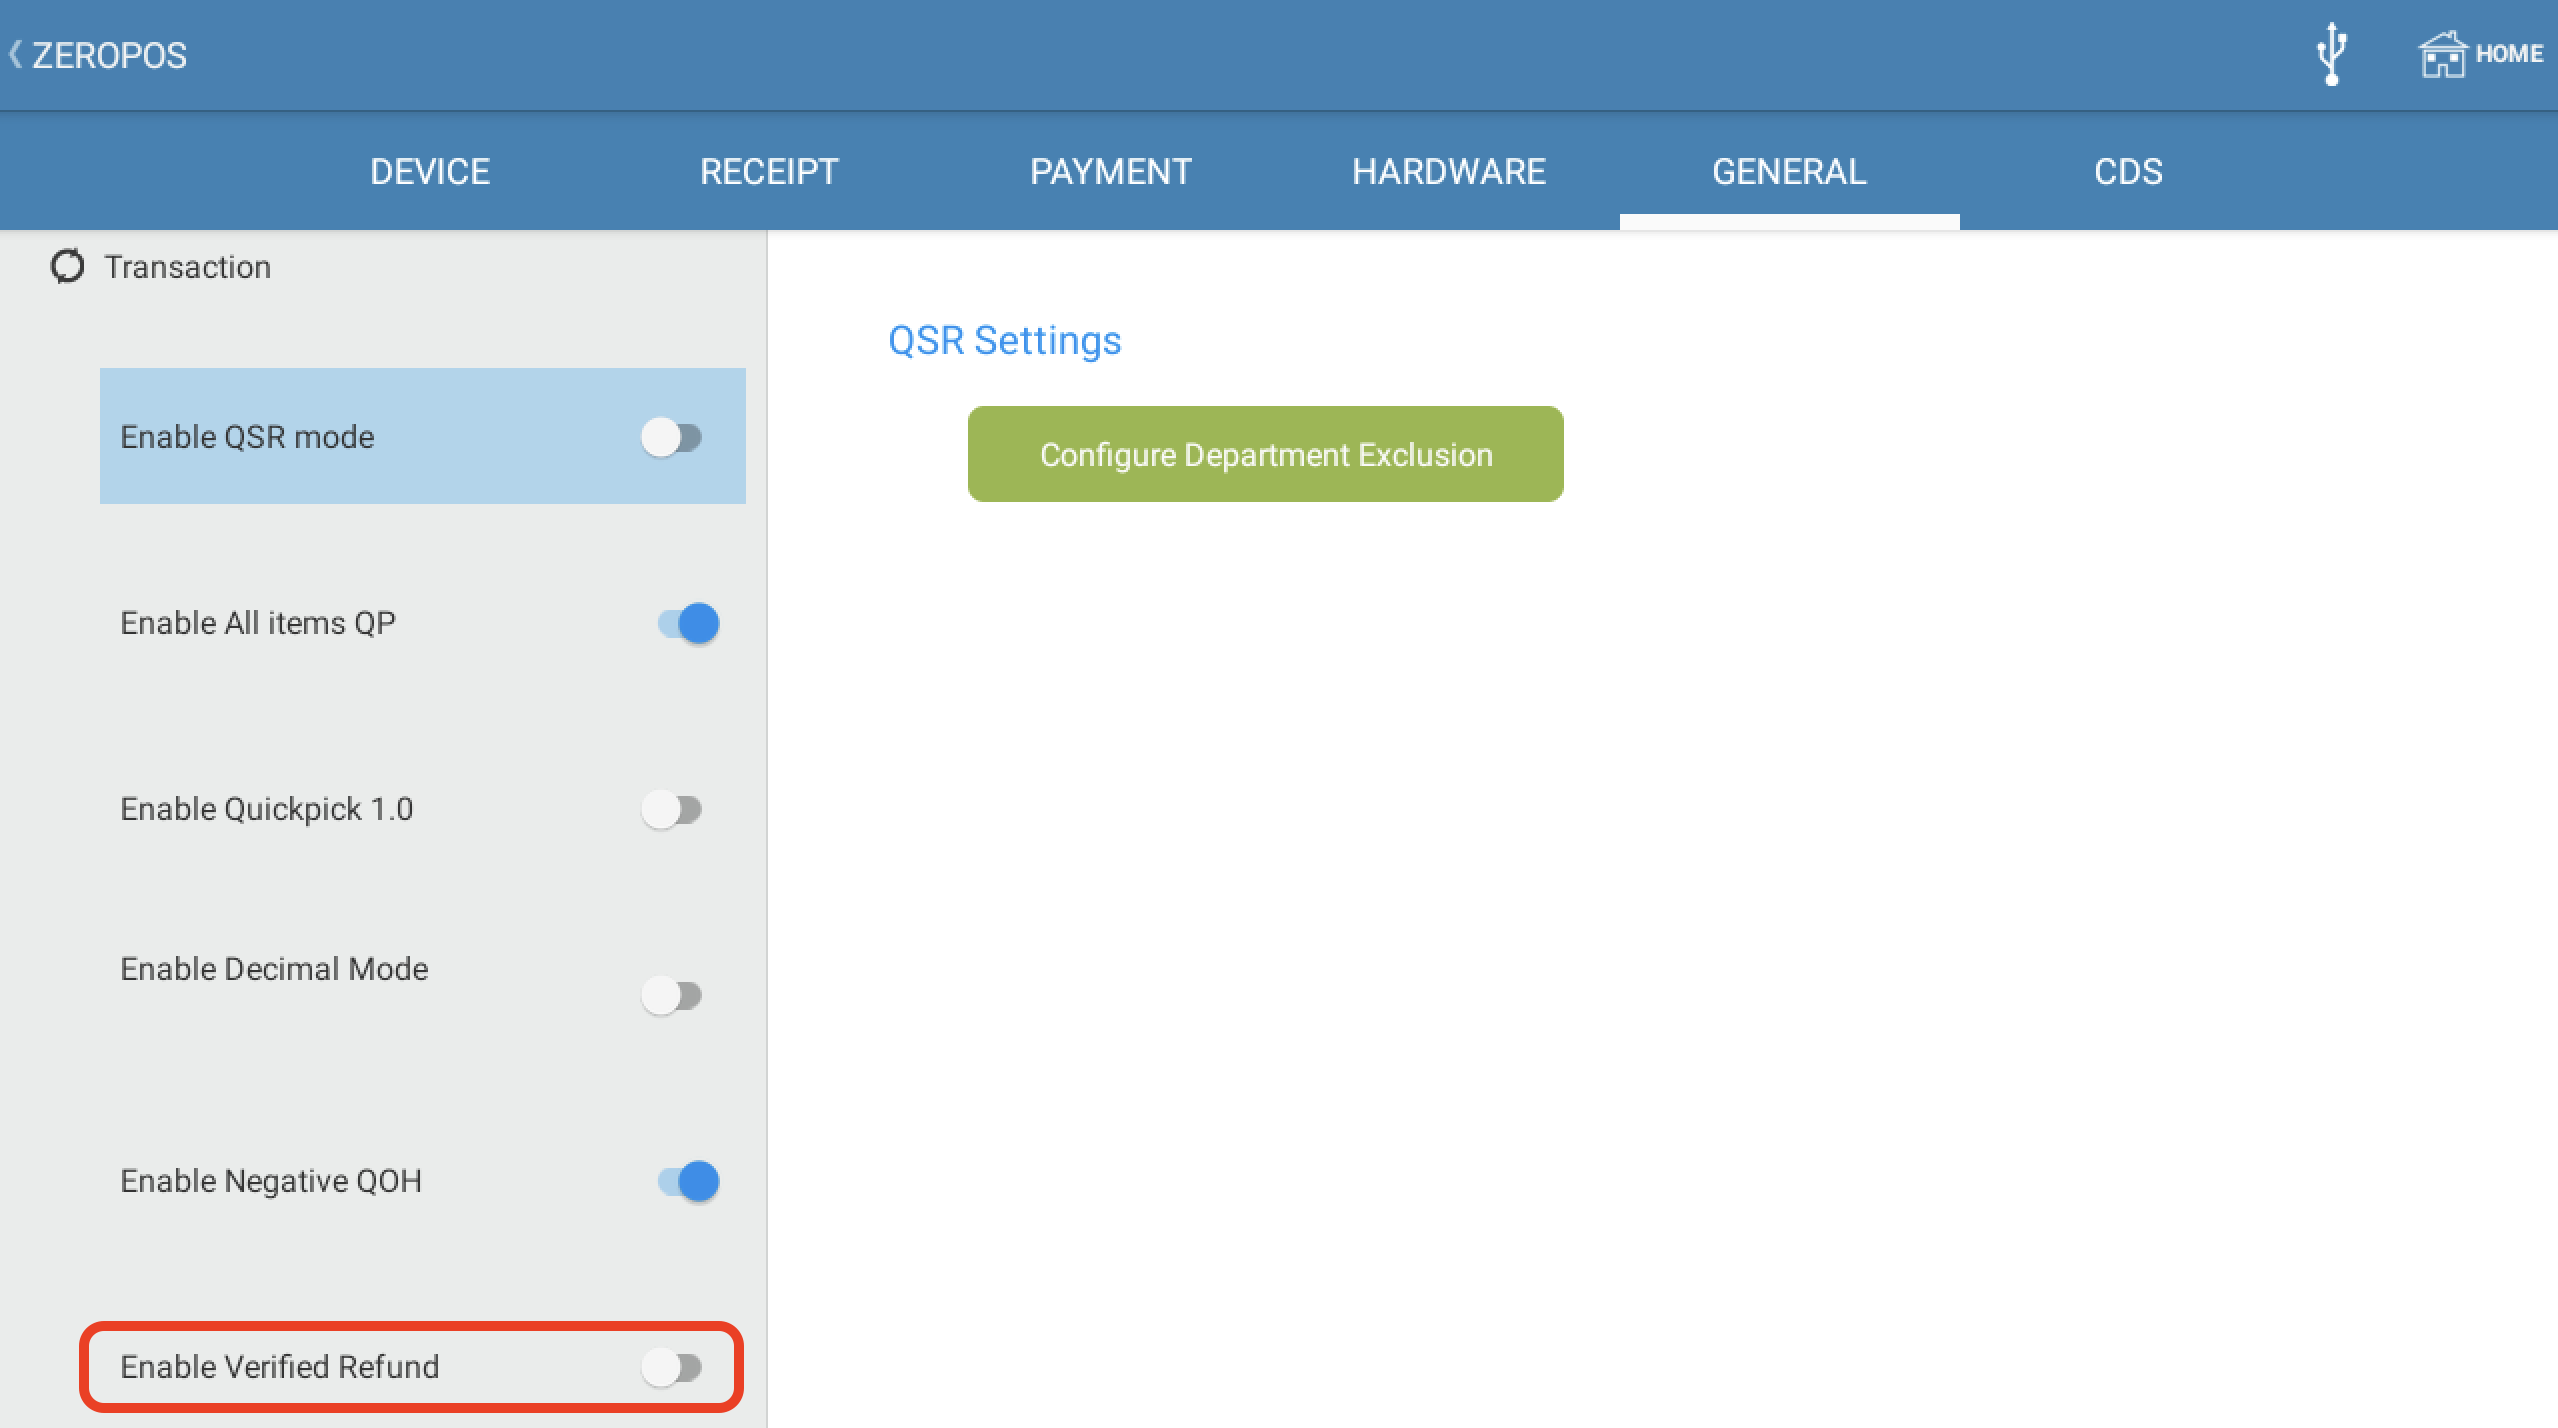The width and height of the screenshot is (2558, 1428).
Task: Turn off Enable All items QP switch
Action: click(688, 623)
